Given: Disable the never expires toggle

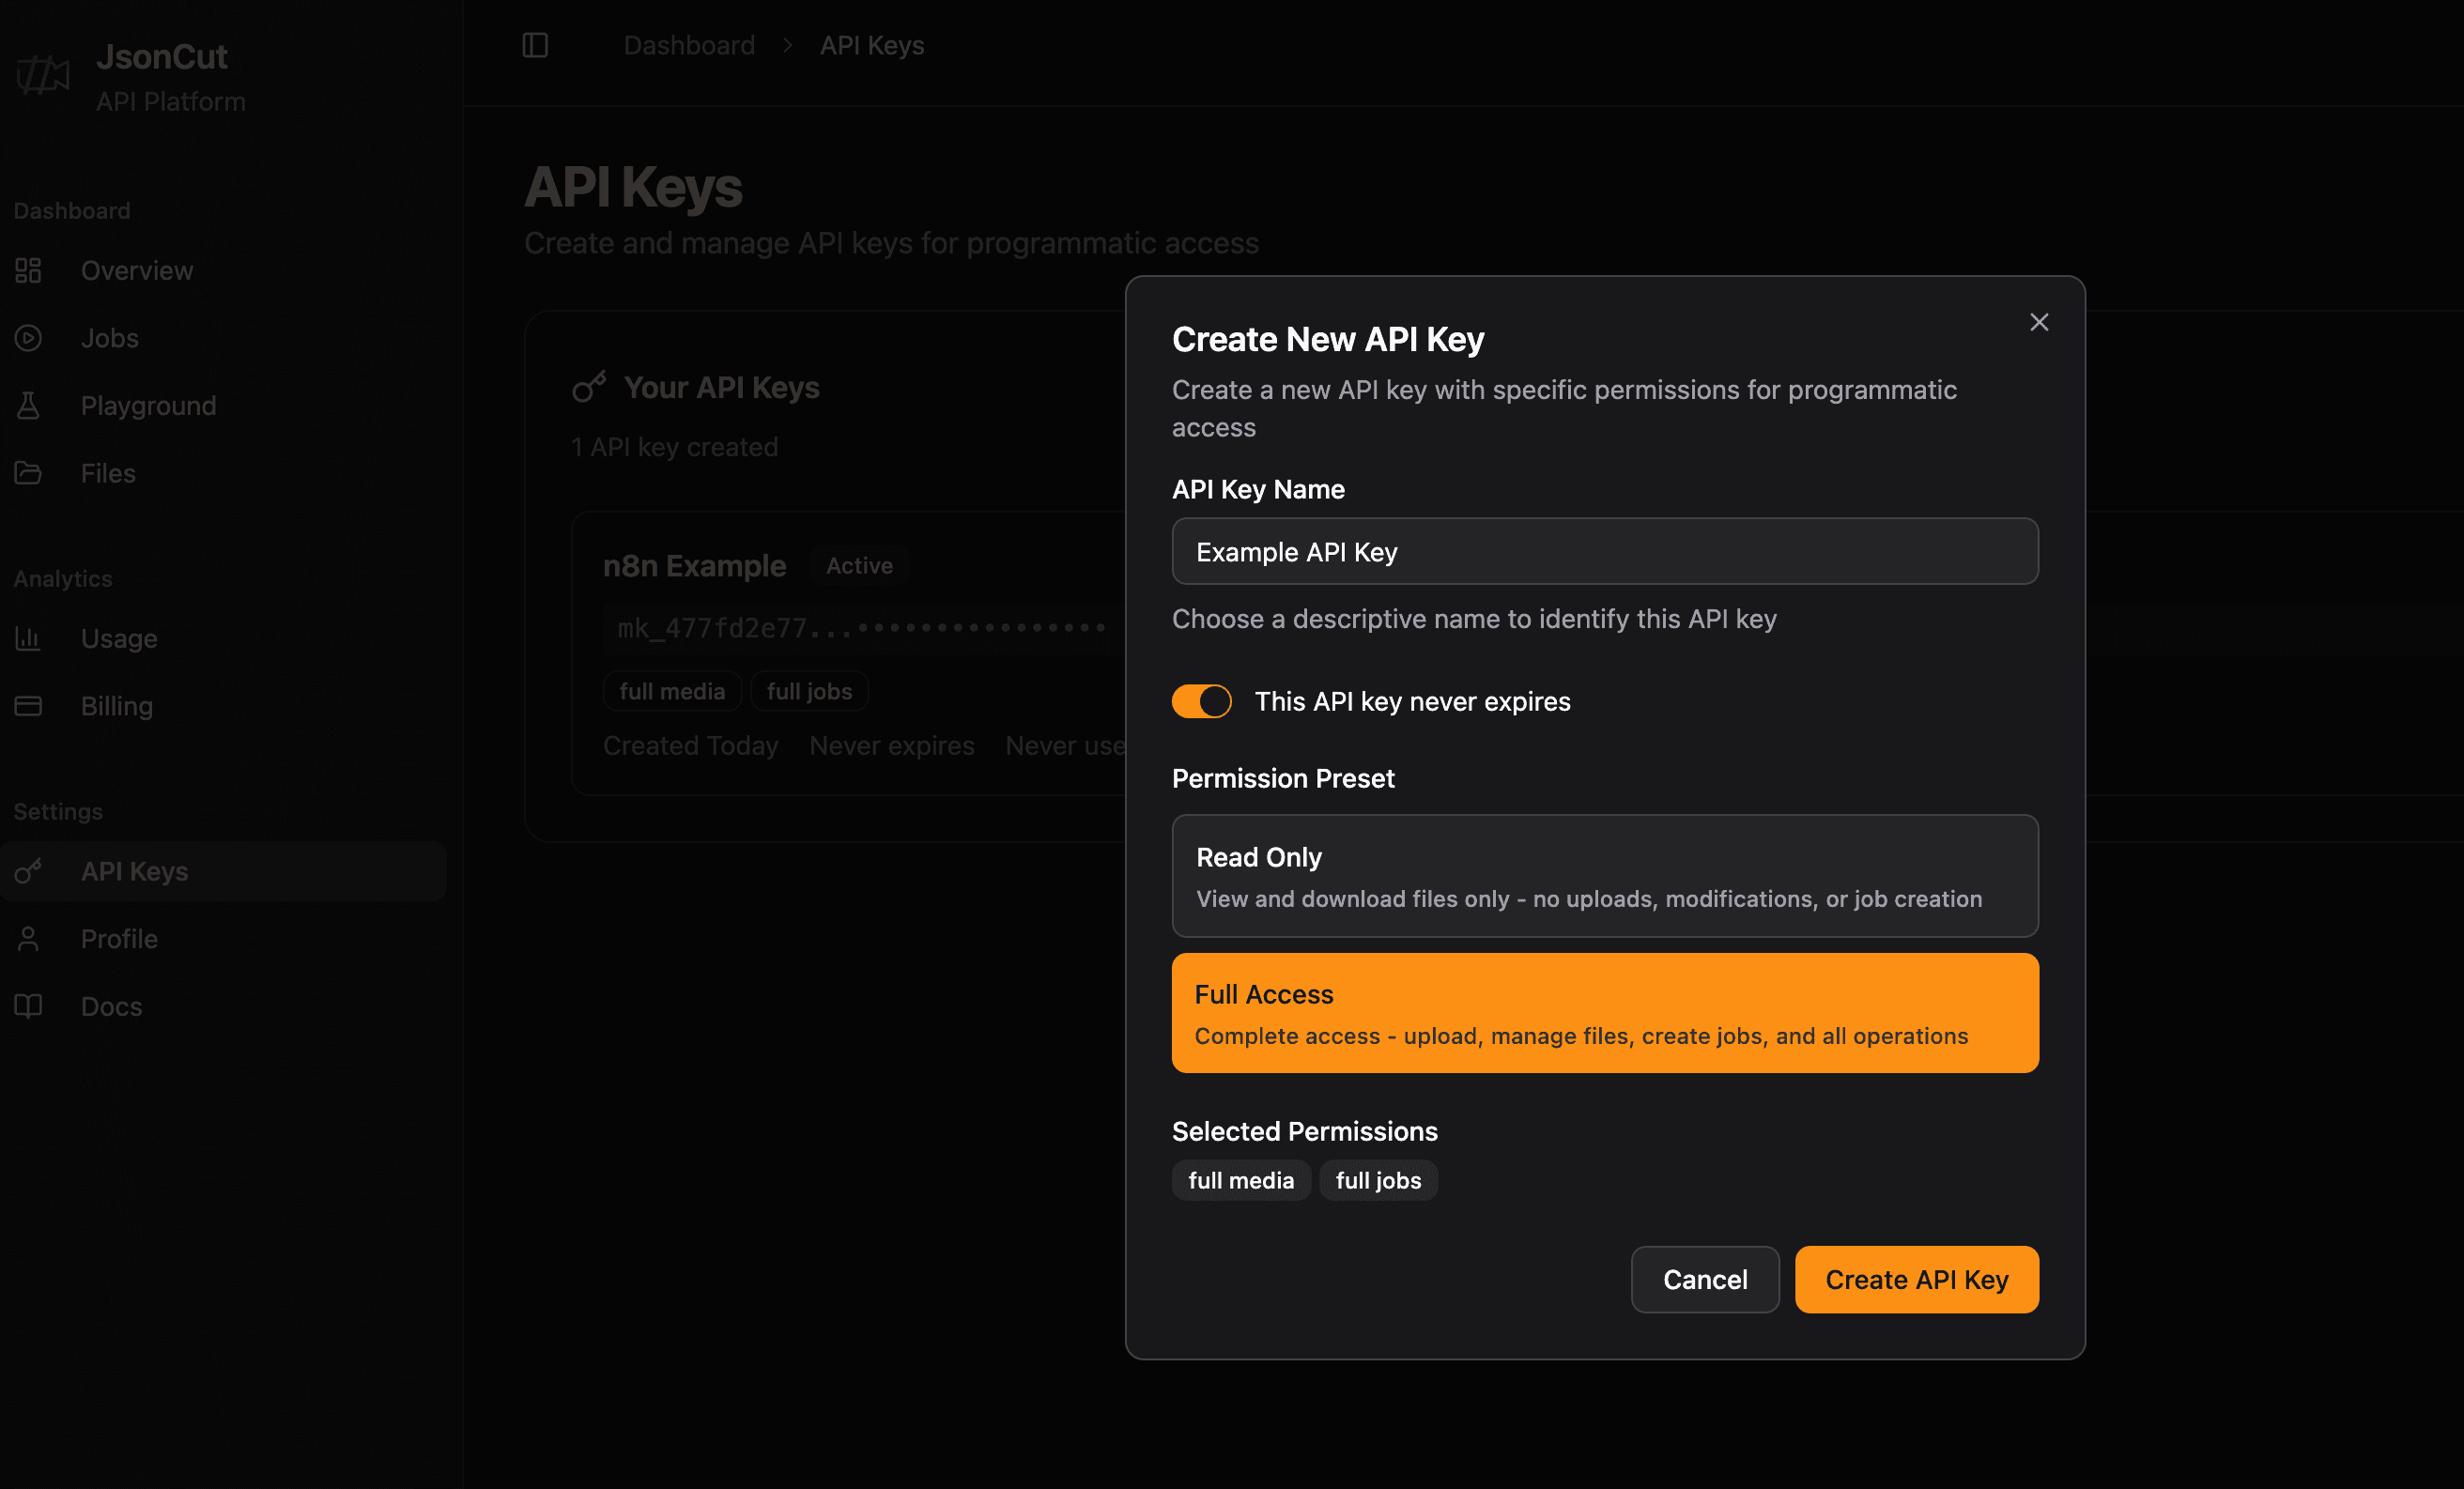Looking at the screenshot, I should click(1201, 701).
